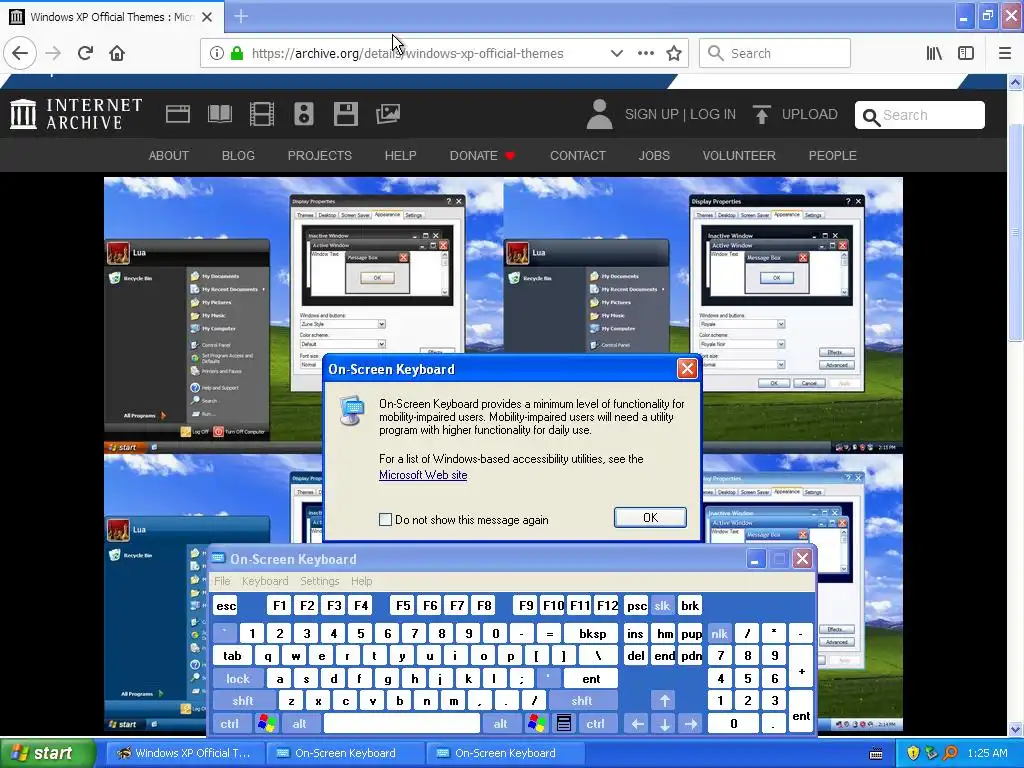The height and width of the screenshot is (768, 1024).
Task: Open the Internet Archive Video film icon
Action: coord(262,114)
